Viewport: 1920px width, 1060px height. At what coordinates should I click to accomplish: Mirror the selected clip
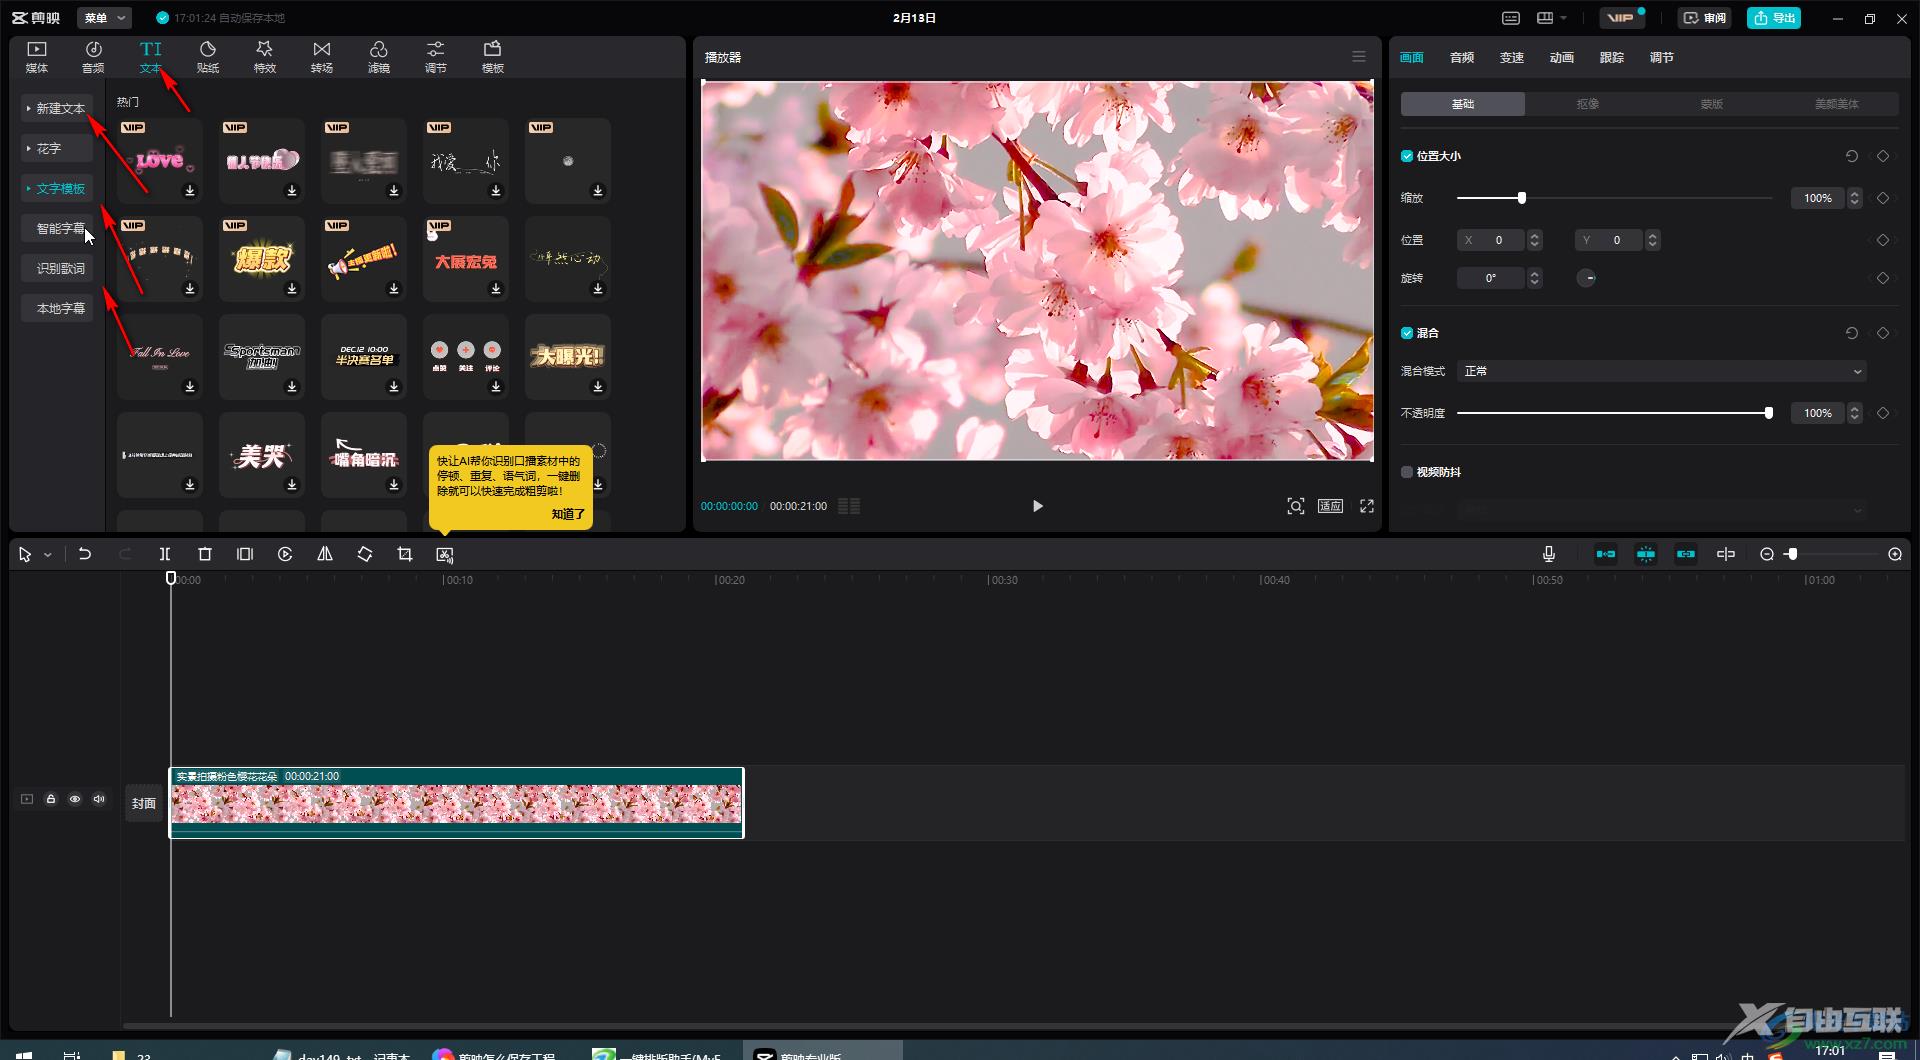tap(325, 554)
